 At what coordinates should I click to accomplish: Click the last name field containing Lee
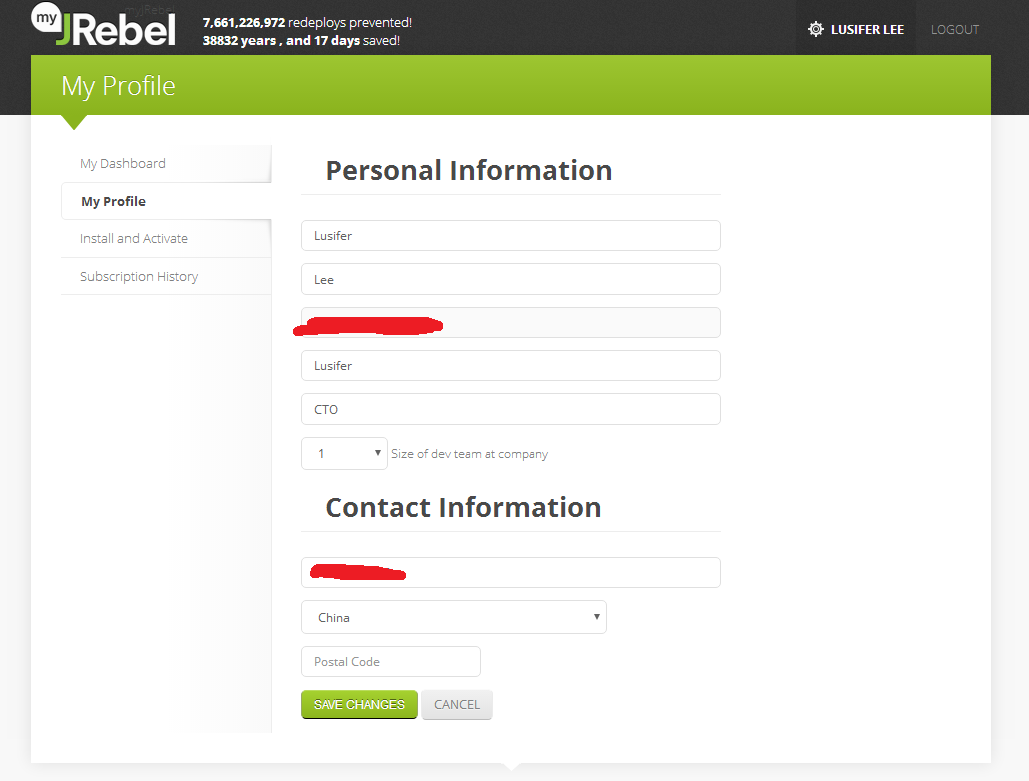coord(510,279)
